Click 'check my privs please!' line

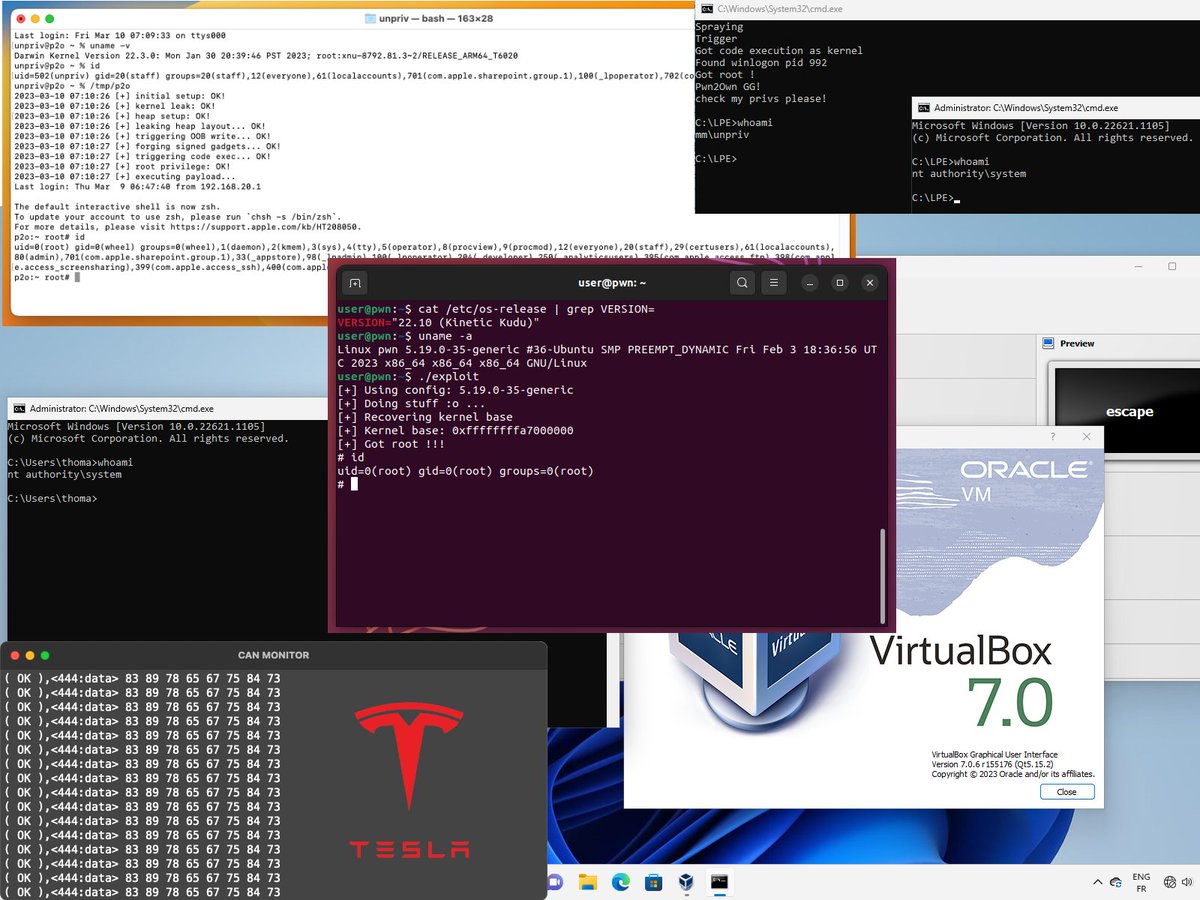pos(761,99)
